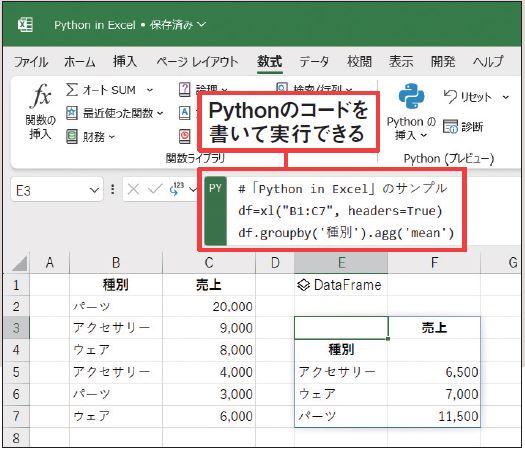This screenshot has height=451, width=525.
Task: Select row 1 header
Action: click(x=16, y=285)
